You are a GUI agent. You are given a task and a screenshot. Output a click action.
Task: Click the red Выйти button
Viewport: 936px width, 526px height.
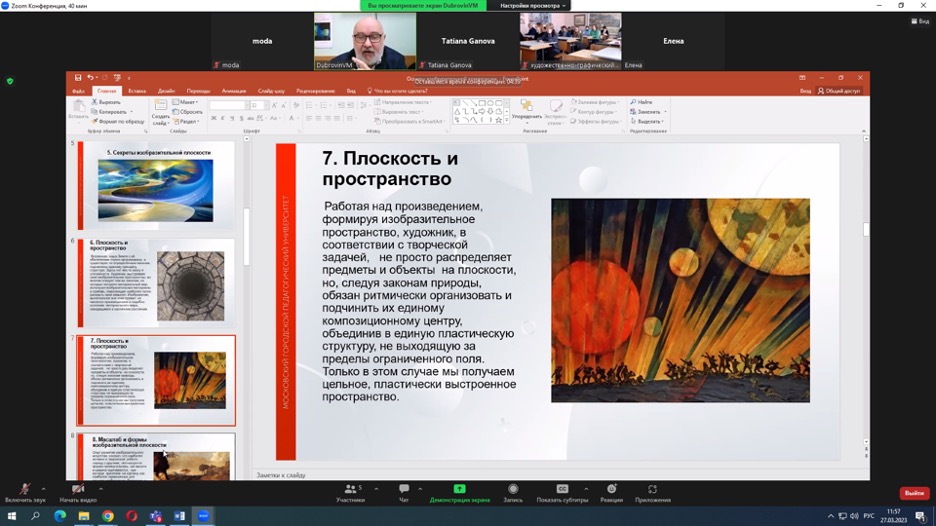(913, 493)
